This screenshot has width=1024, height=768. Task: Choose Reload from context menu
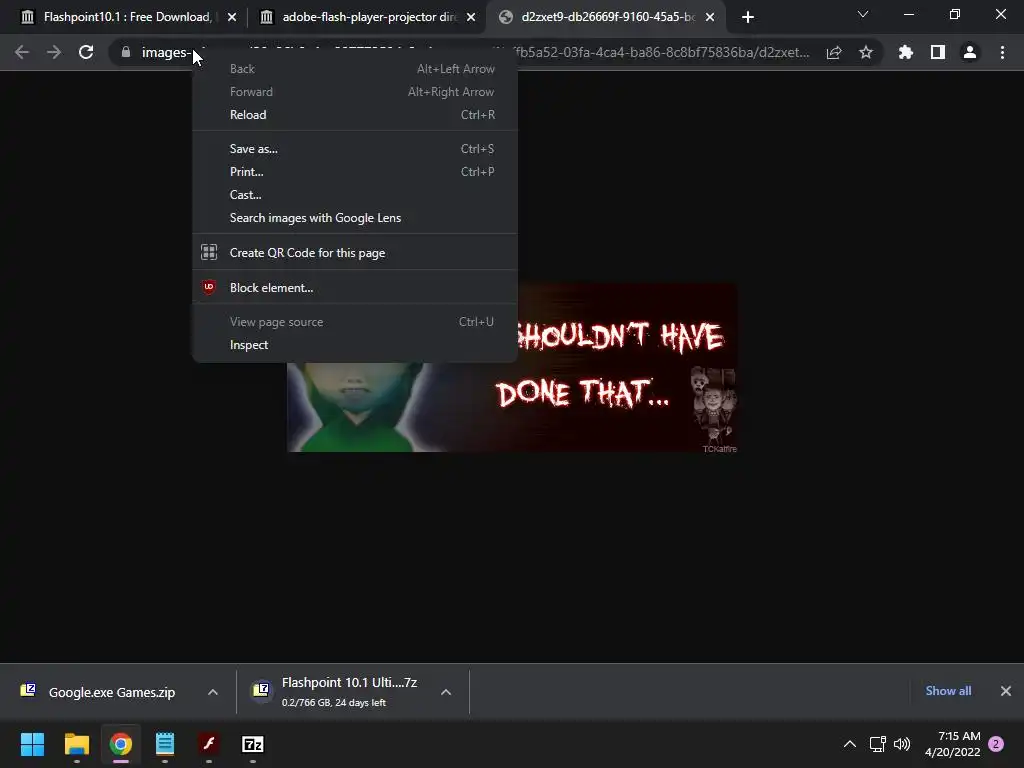tap(355, 114)
